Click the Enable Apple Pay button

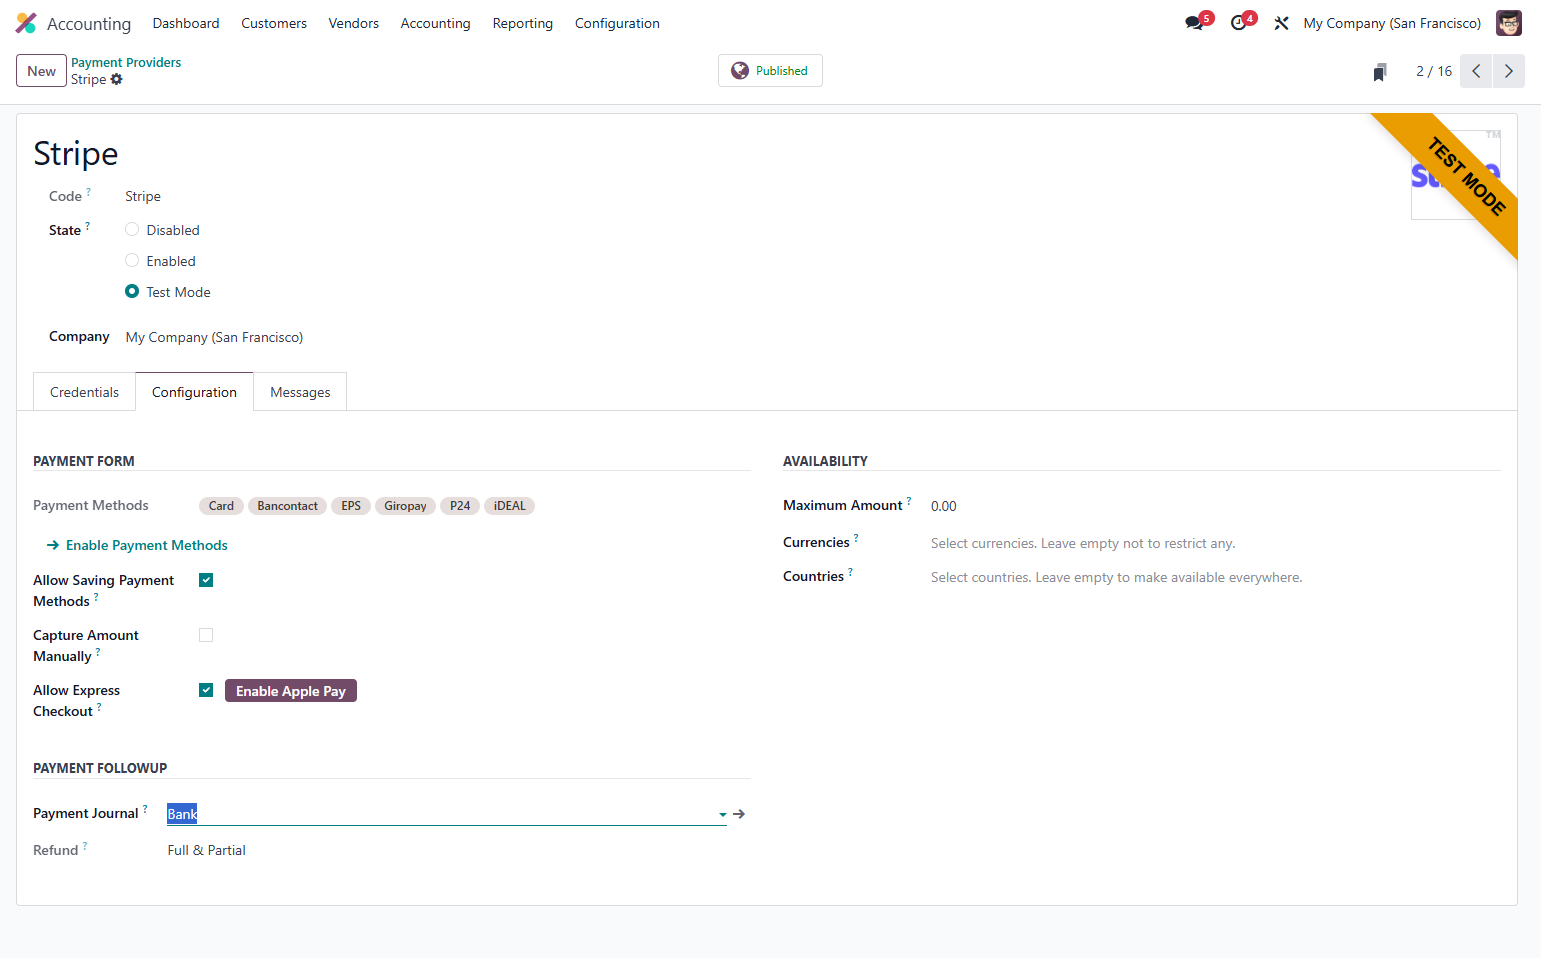pos(291,691)
